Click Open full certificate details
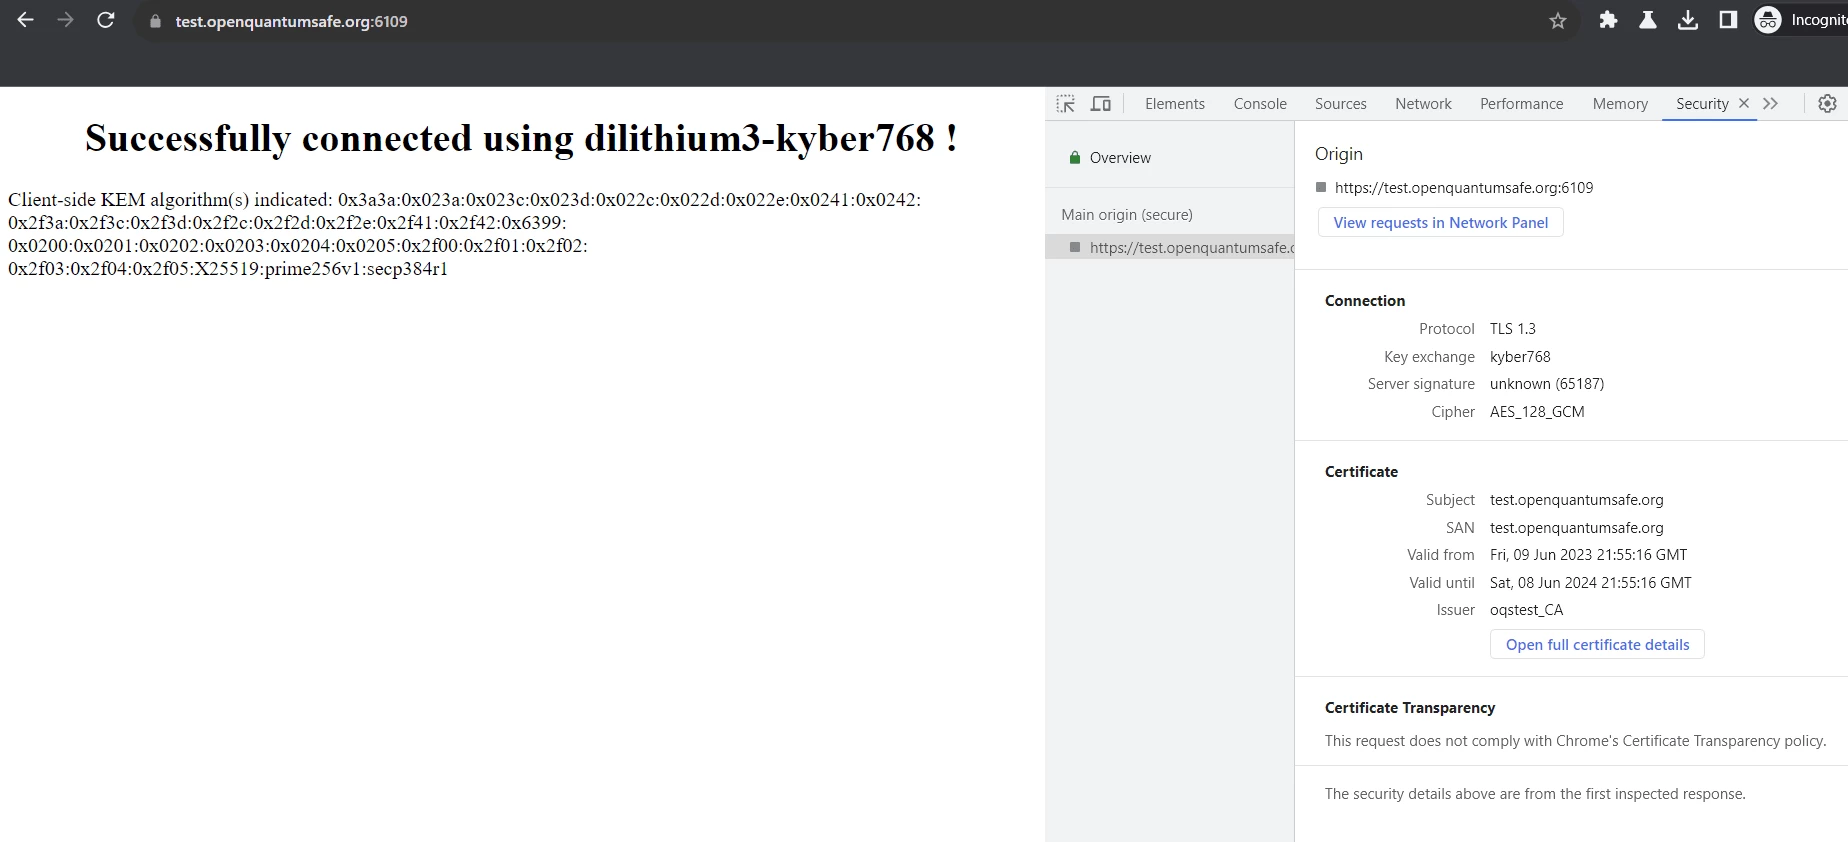The image size is (1848, 842). coord(1598,645)
